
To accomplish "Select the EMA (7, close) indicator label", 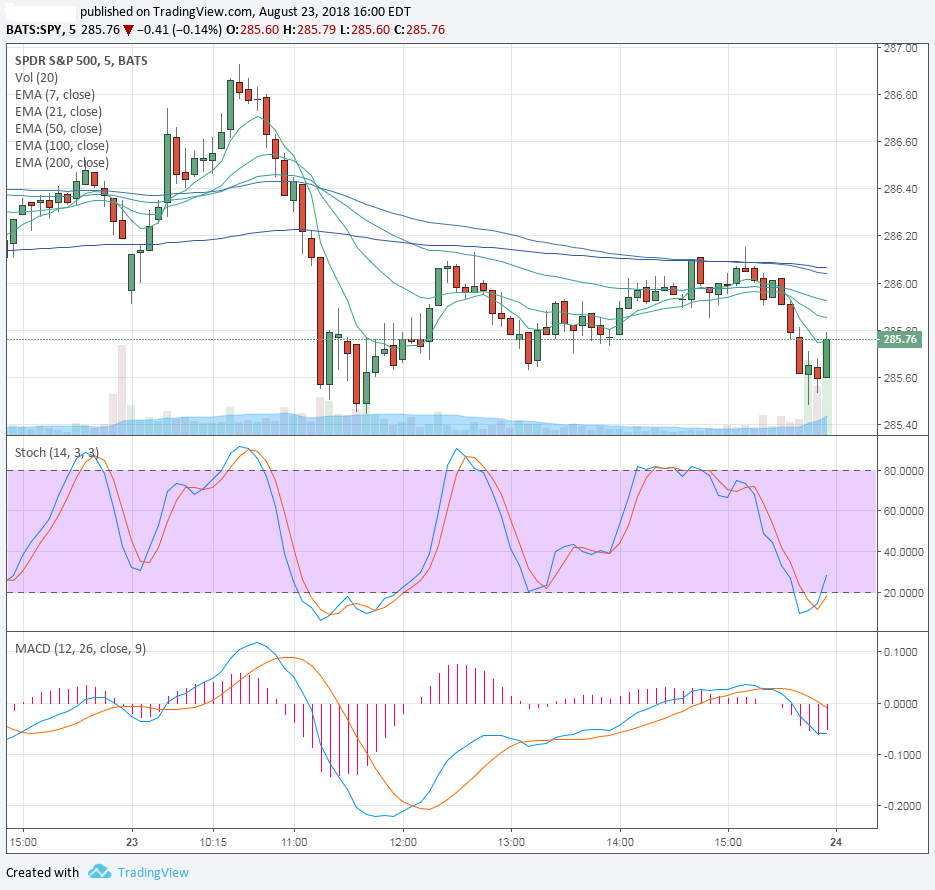I will pos(55,95).
